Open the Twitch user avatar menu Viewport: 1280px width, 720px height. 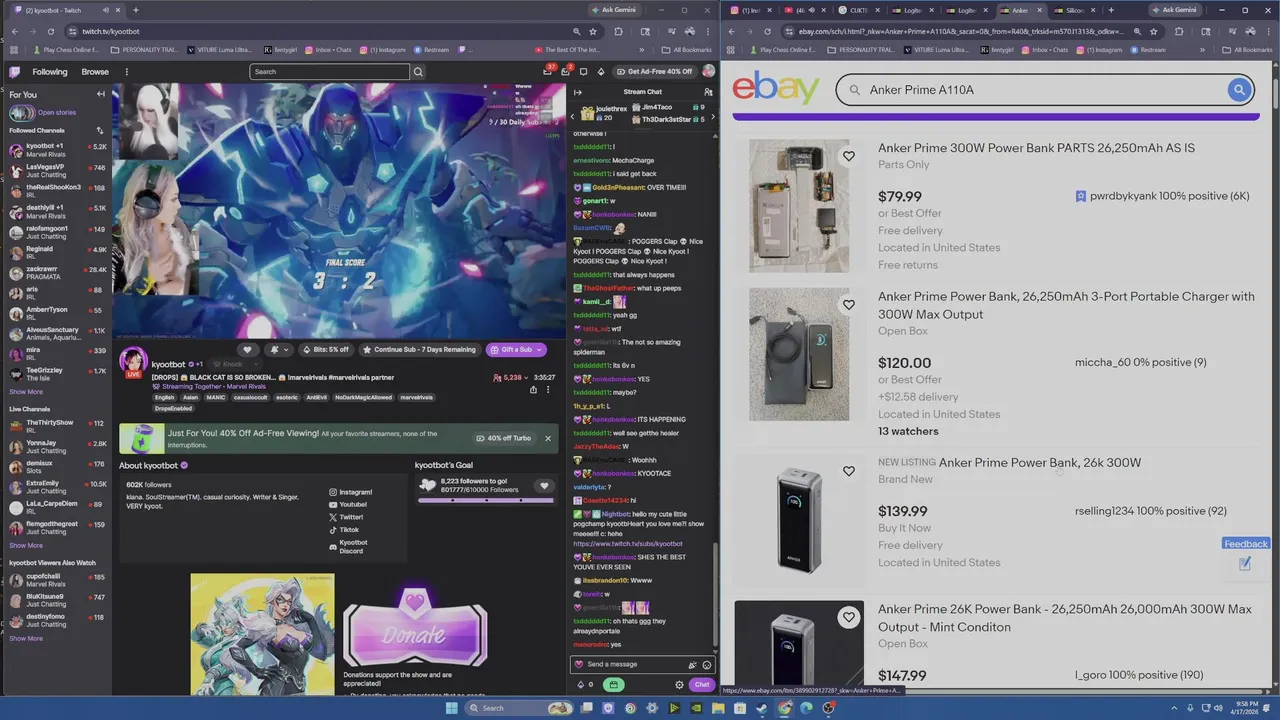(708, 71)
